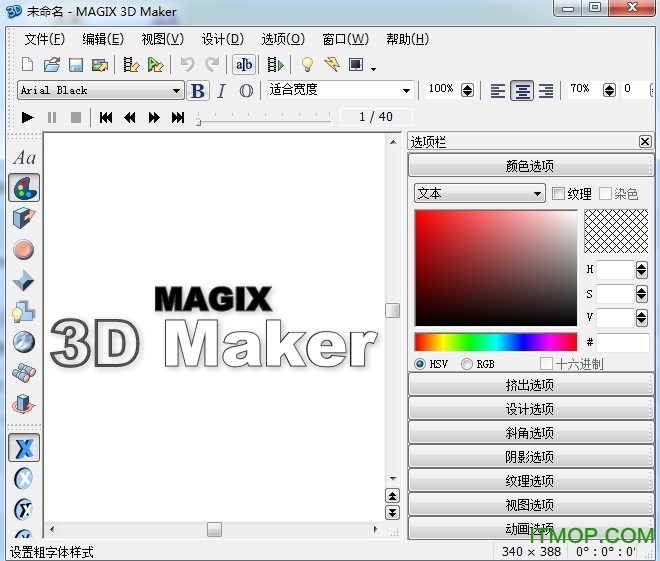Click the redo arrow icon
Viewport: 660px width, 561px height.
[x=212, y=64]
